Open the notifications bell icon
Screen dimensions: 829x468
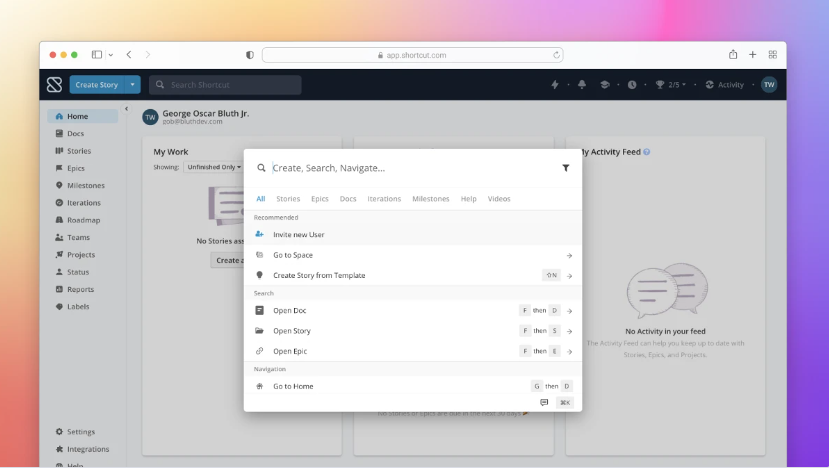582,85
